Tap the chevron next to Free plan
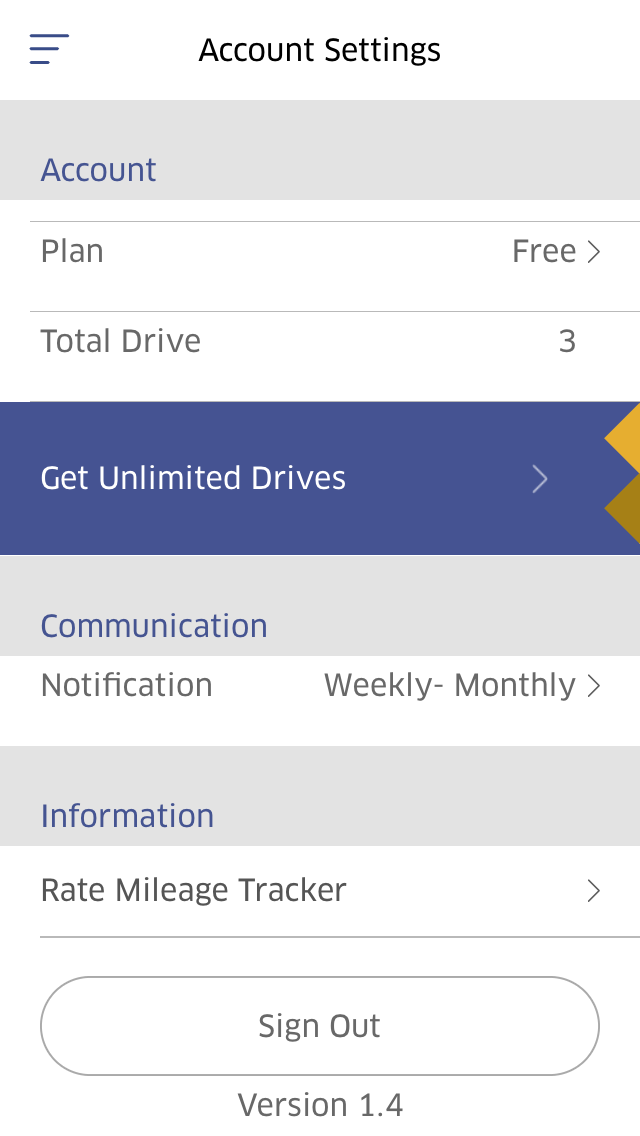Screen dimensions: 640x1136 594,251
